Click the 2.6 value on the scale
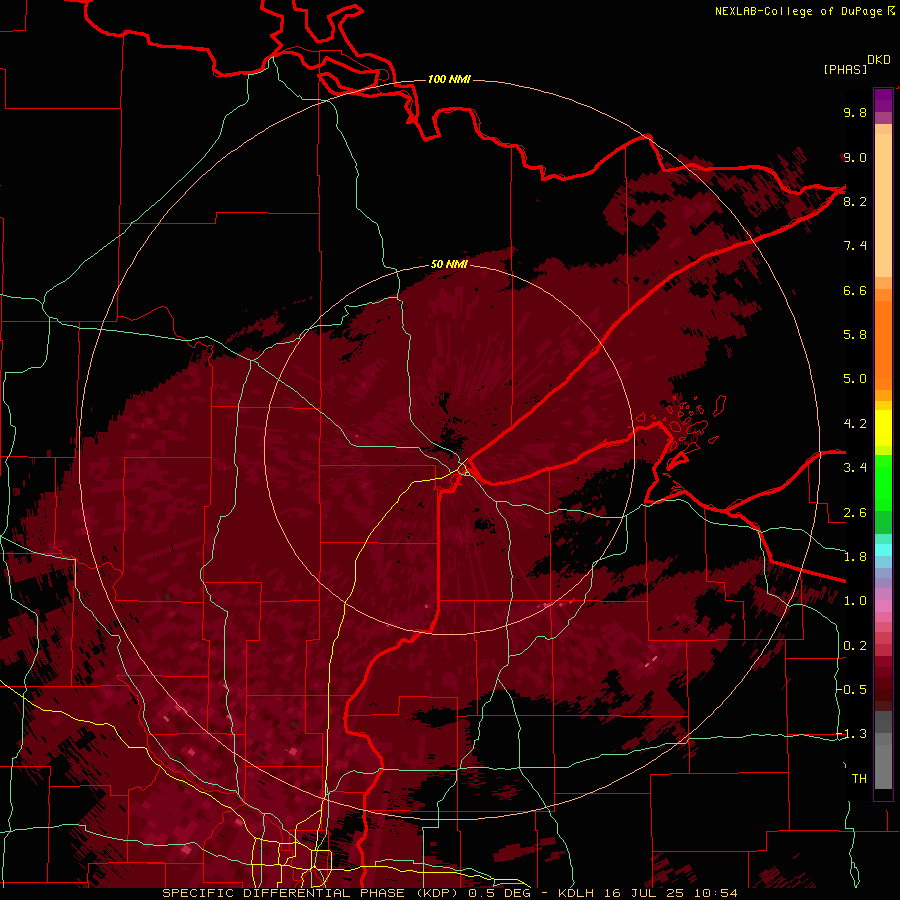This screenshot has width=900, height=900. [855, 513]
